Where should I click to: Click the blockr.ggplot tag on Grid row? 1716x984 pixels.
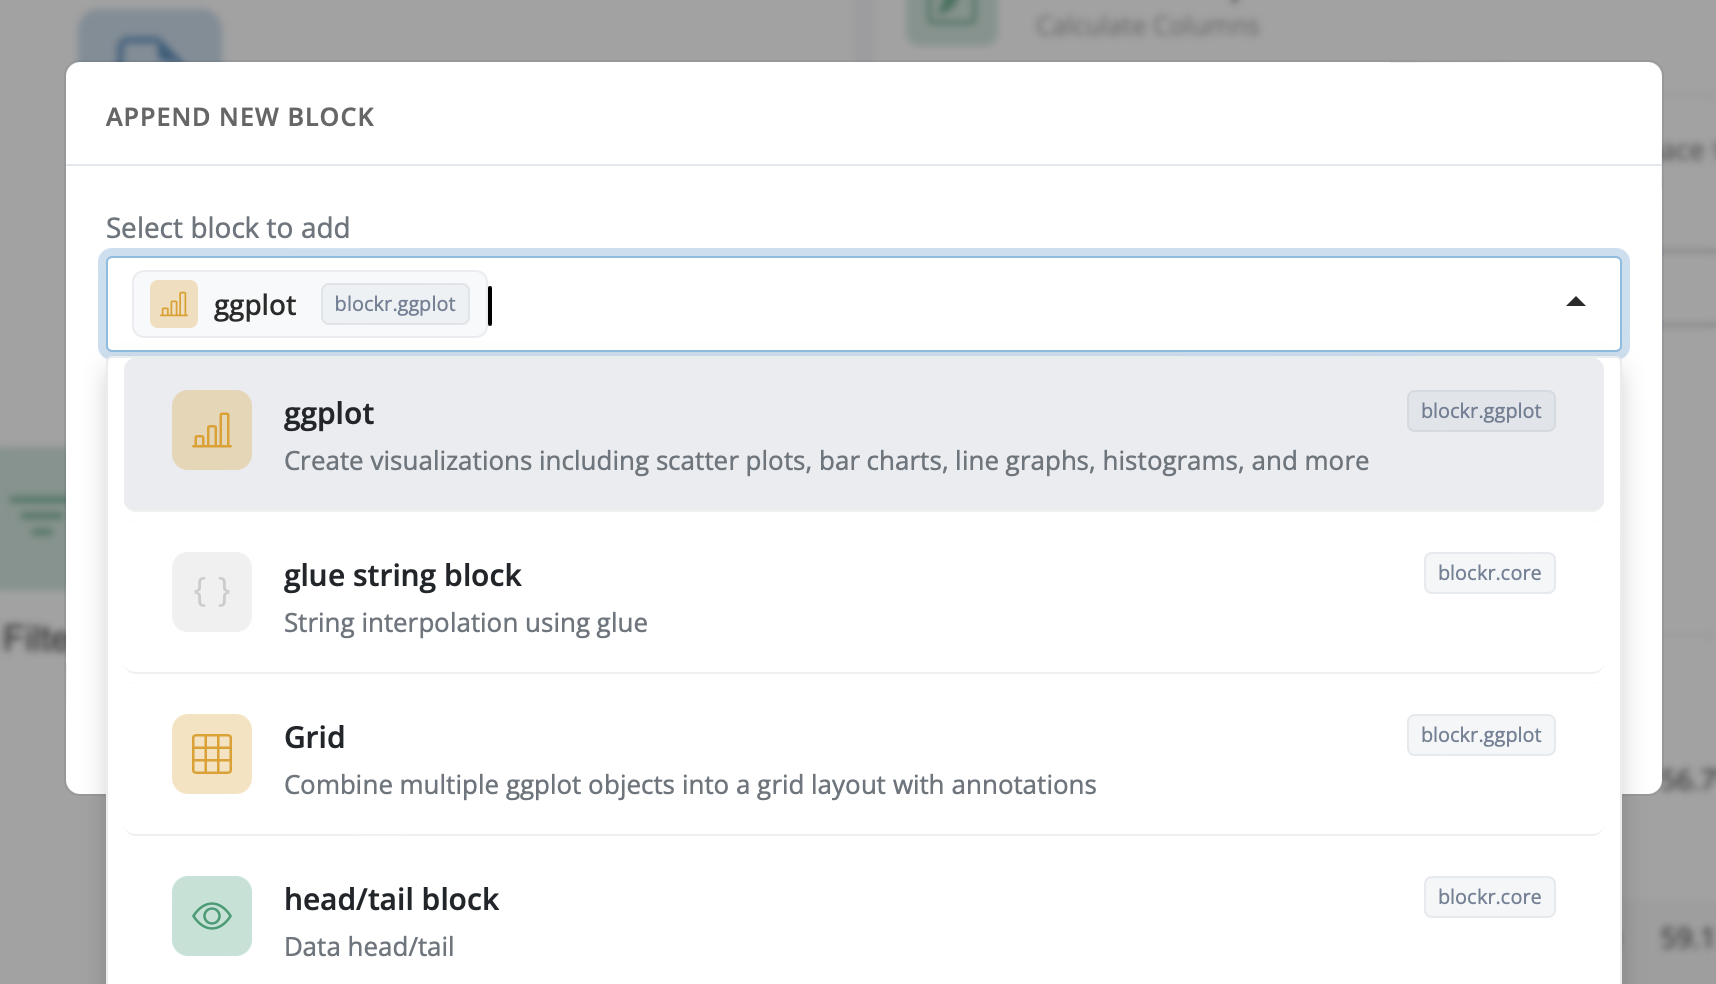[1480, 735]
